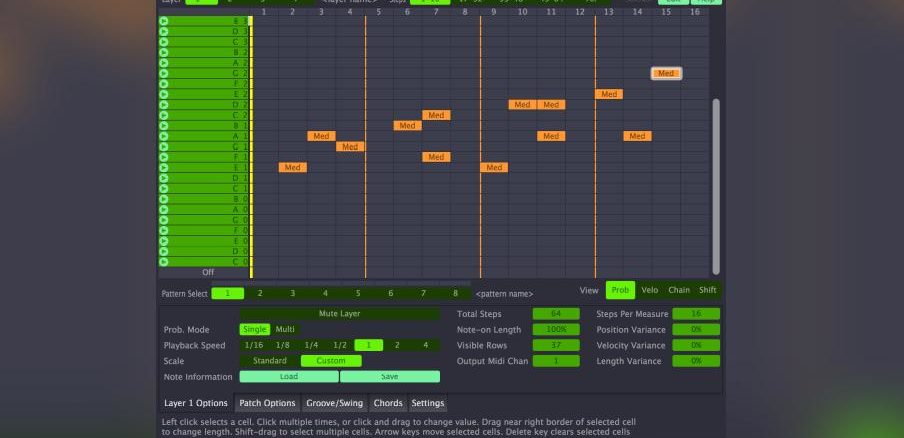
Task: Select the Med cell on G 2 row
Action: pos(666,73)
